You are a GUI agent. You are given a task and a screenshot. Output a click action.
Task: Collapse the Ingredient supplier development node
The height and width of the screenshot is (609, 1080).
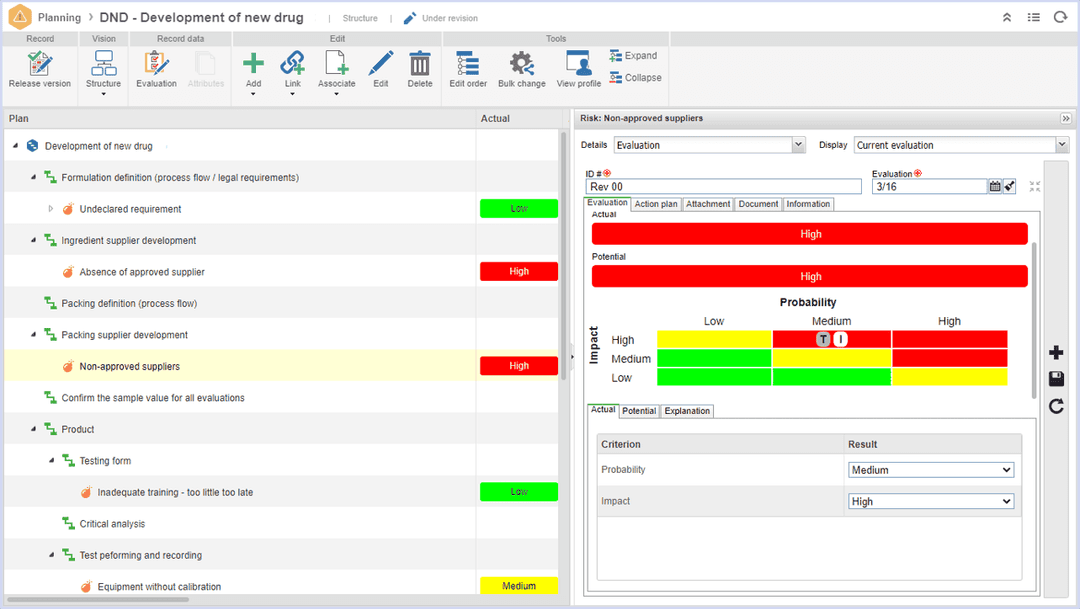click(33, 240)
